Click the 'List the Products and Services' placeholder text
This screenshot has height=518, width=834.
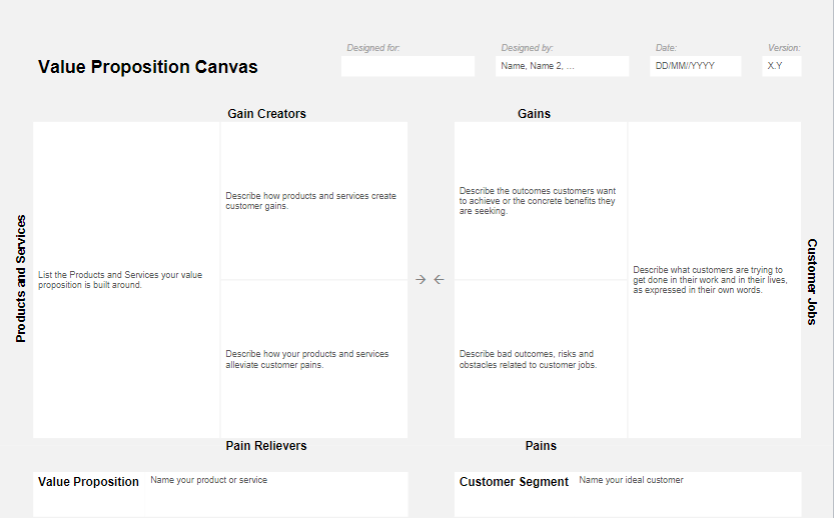(x=120, y=280)
